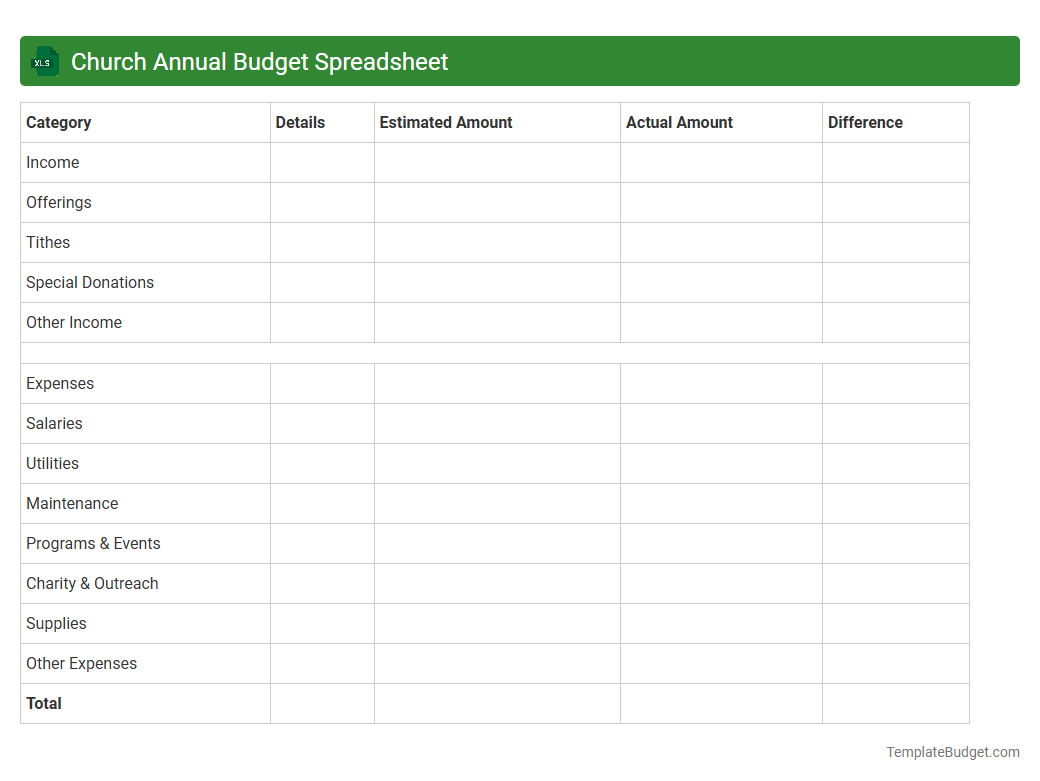Click the Income row label
Viewport: 1040px width, 781px height.
(x=52, y=162)
